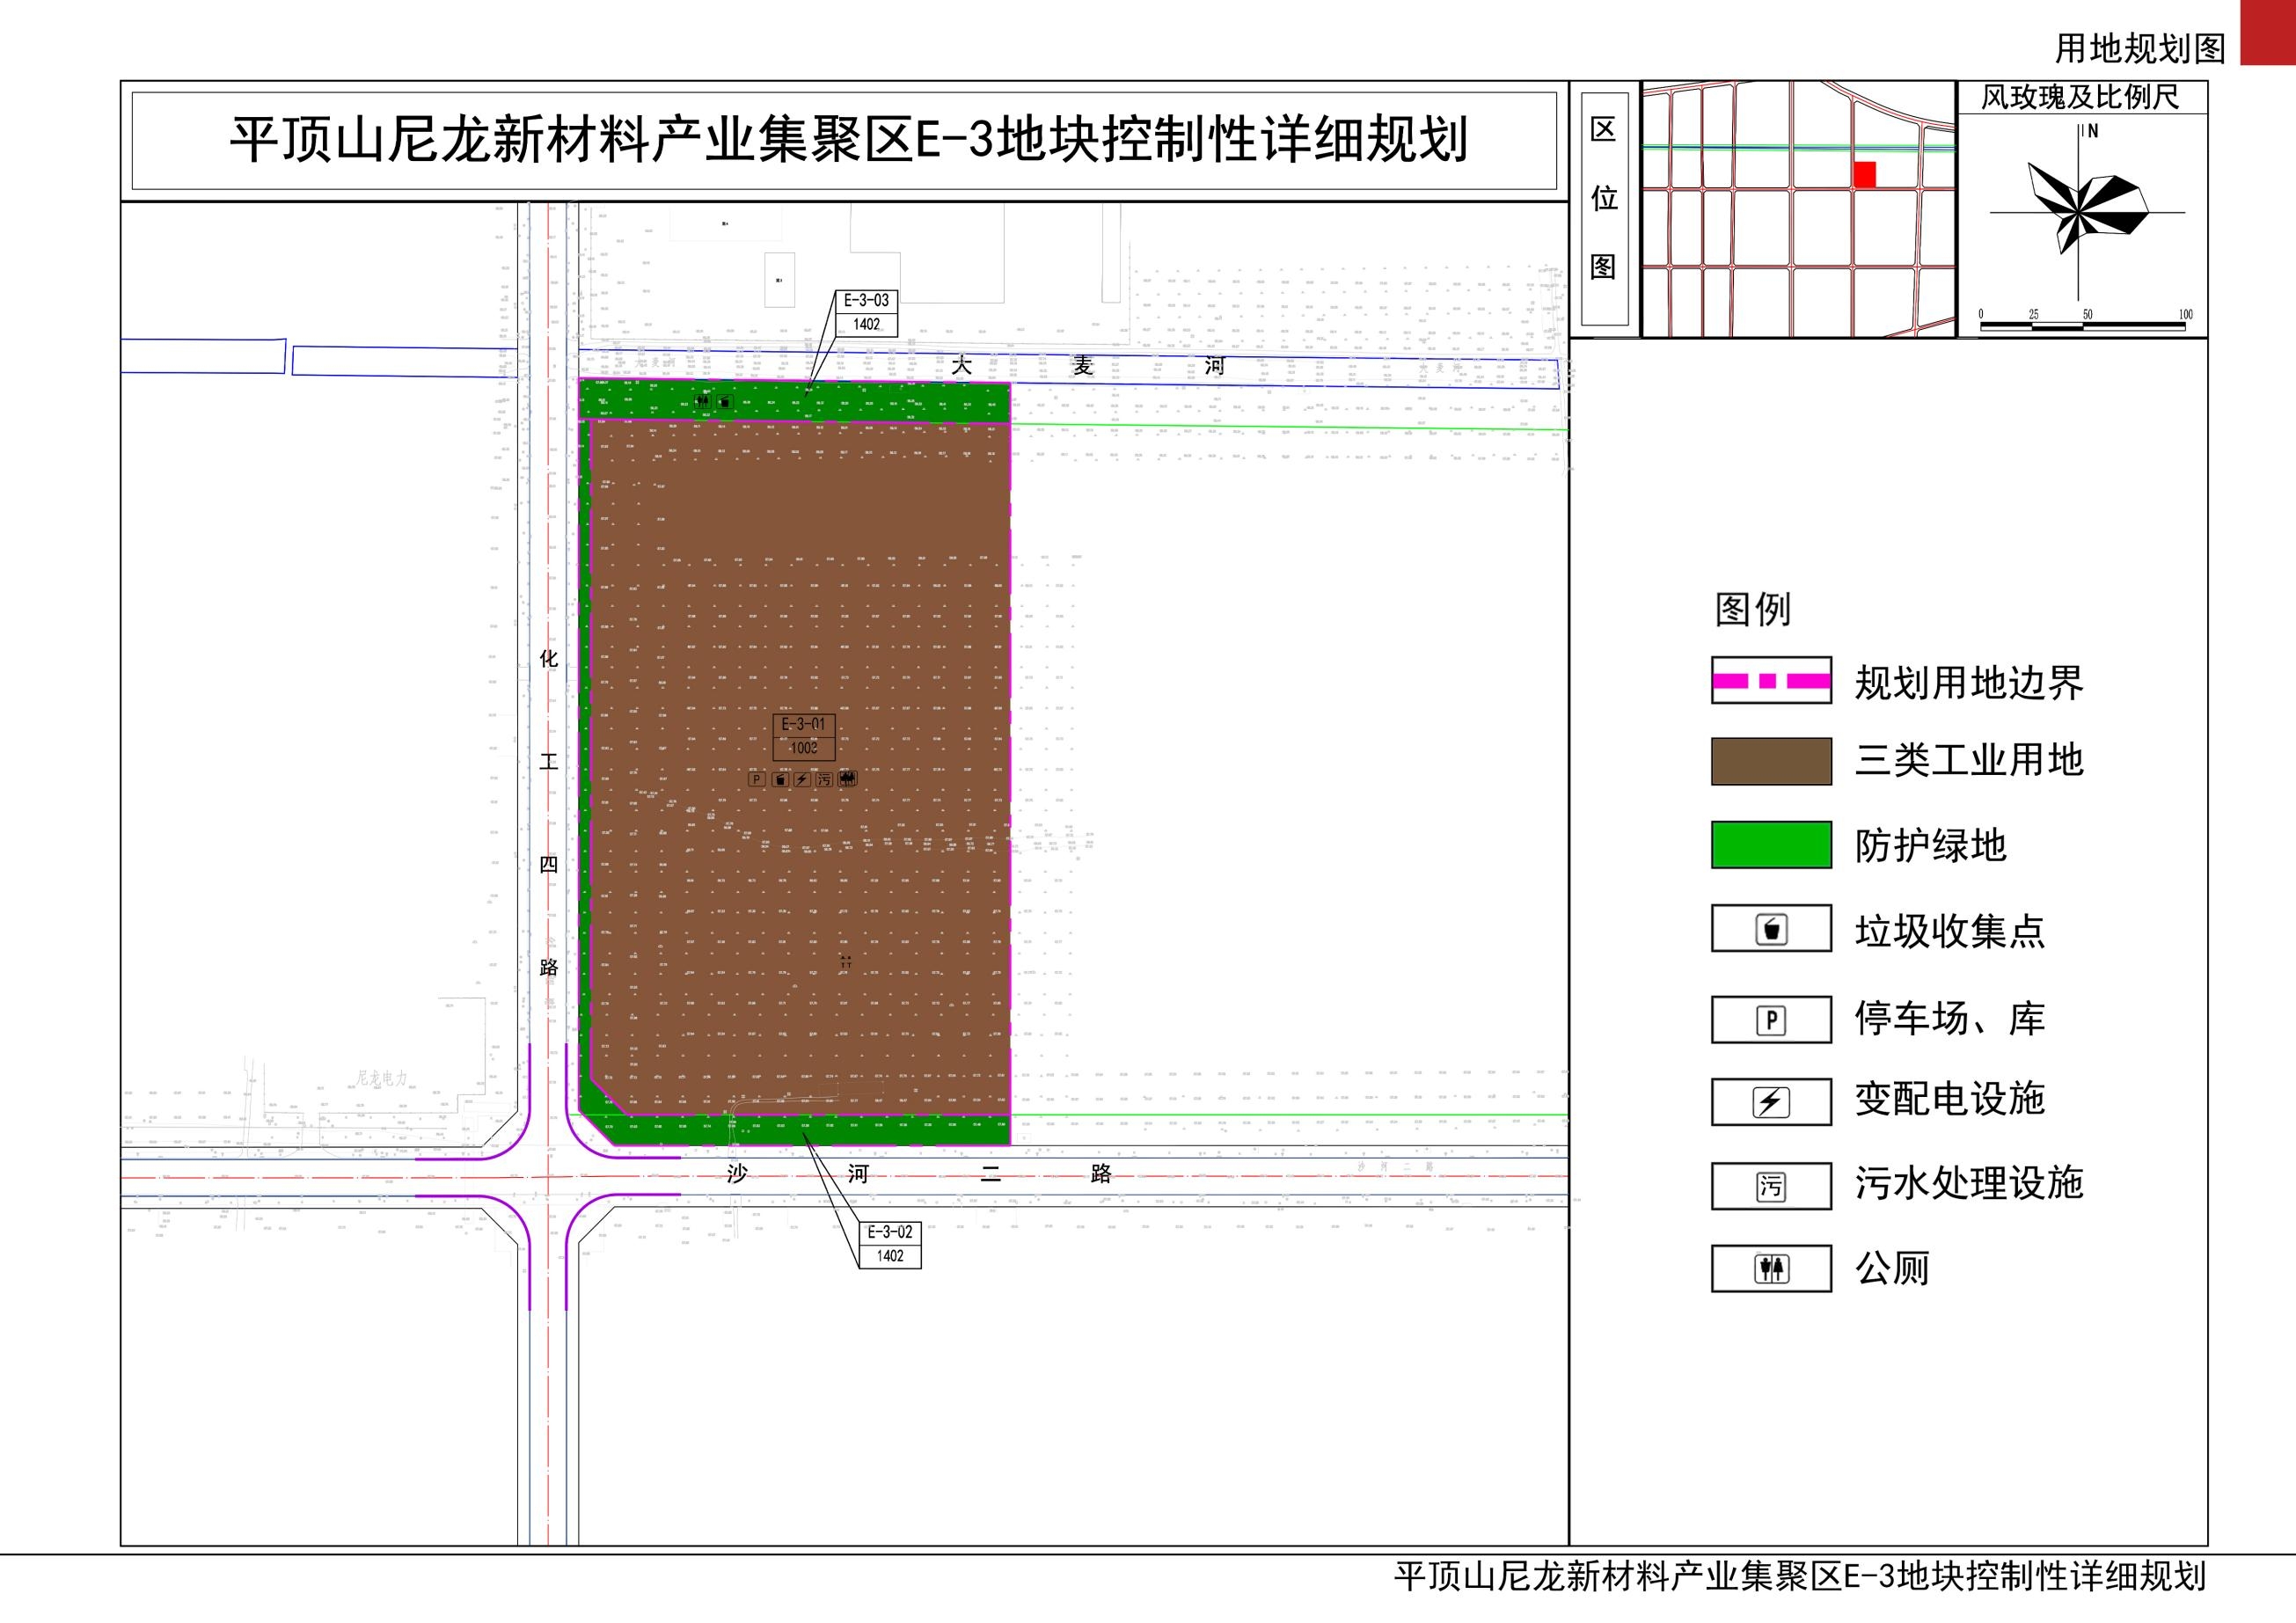Click the 垃圾收集点 legend label
This screenshot has height=1623, width=2296.
coord(1950,931)
